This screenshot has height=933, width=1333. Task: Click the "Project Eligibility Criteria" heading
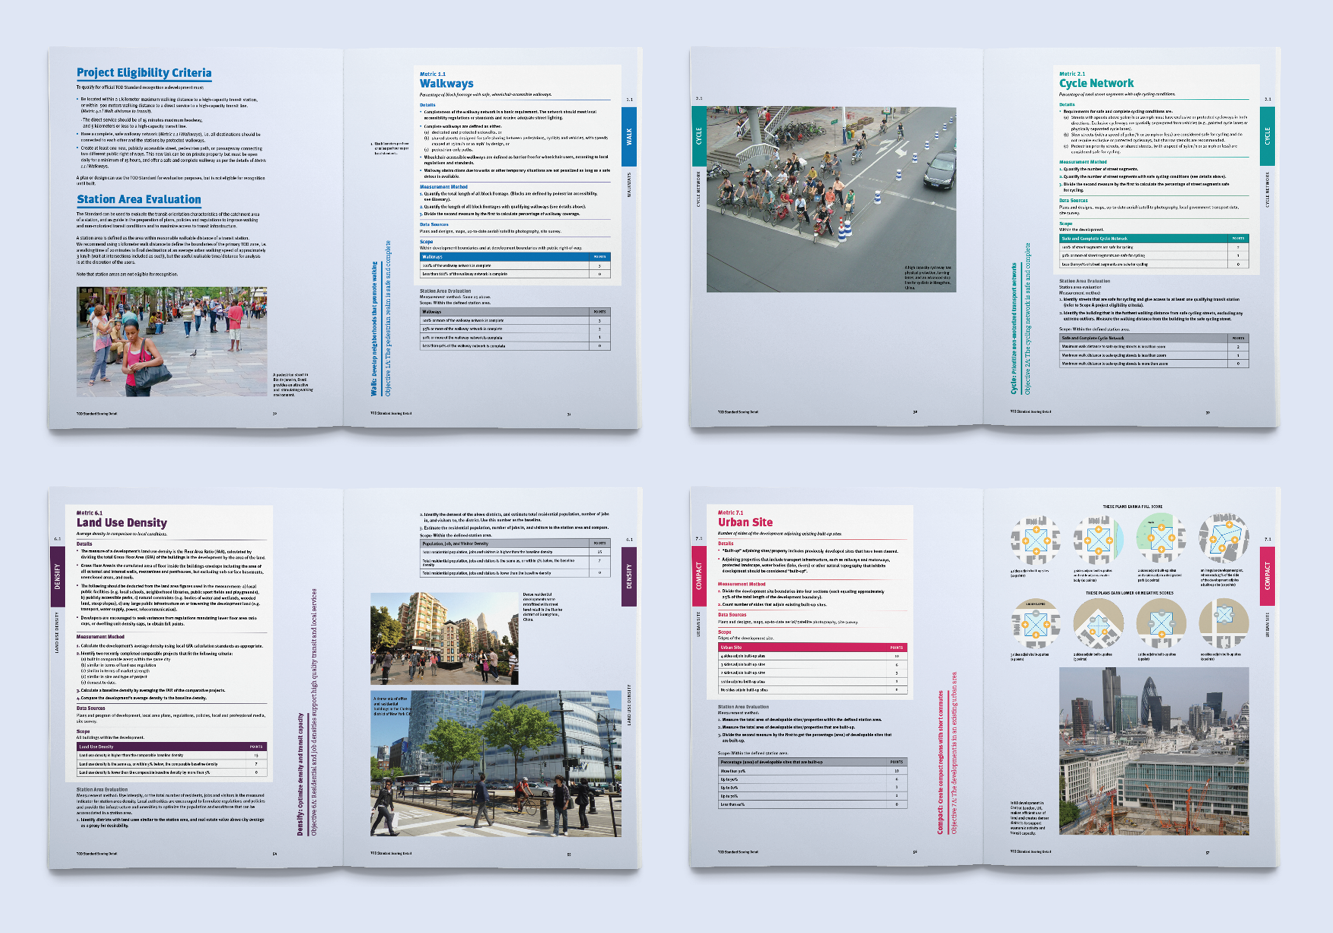(x=144, y=73)
